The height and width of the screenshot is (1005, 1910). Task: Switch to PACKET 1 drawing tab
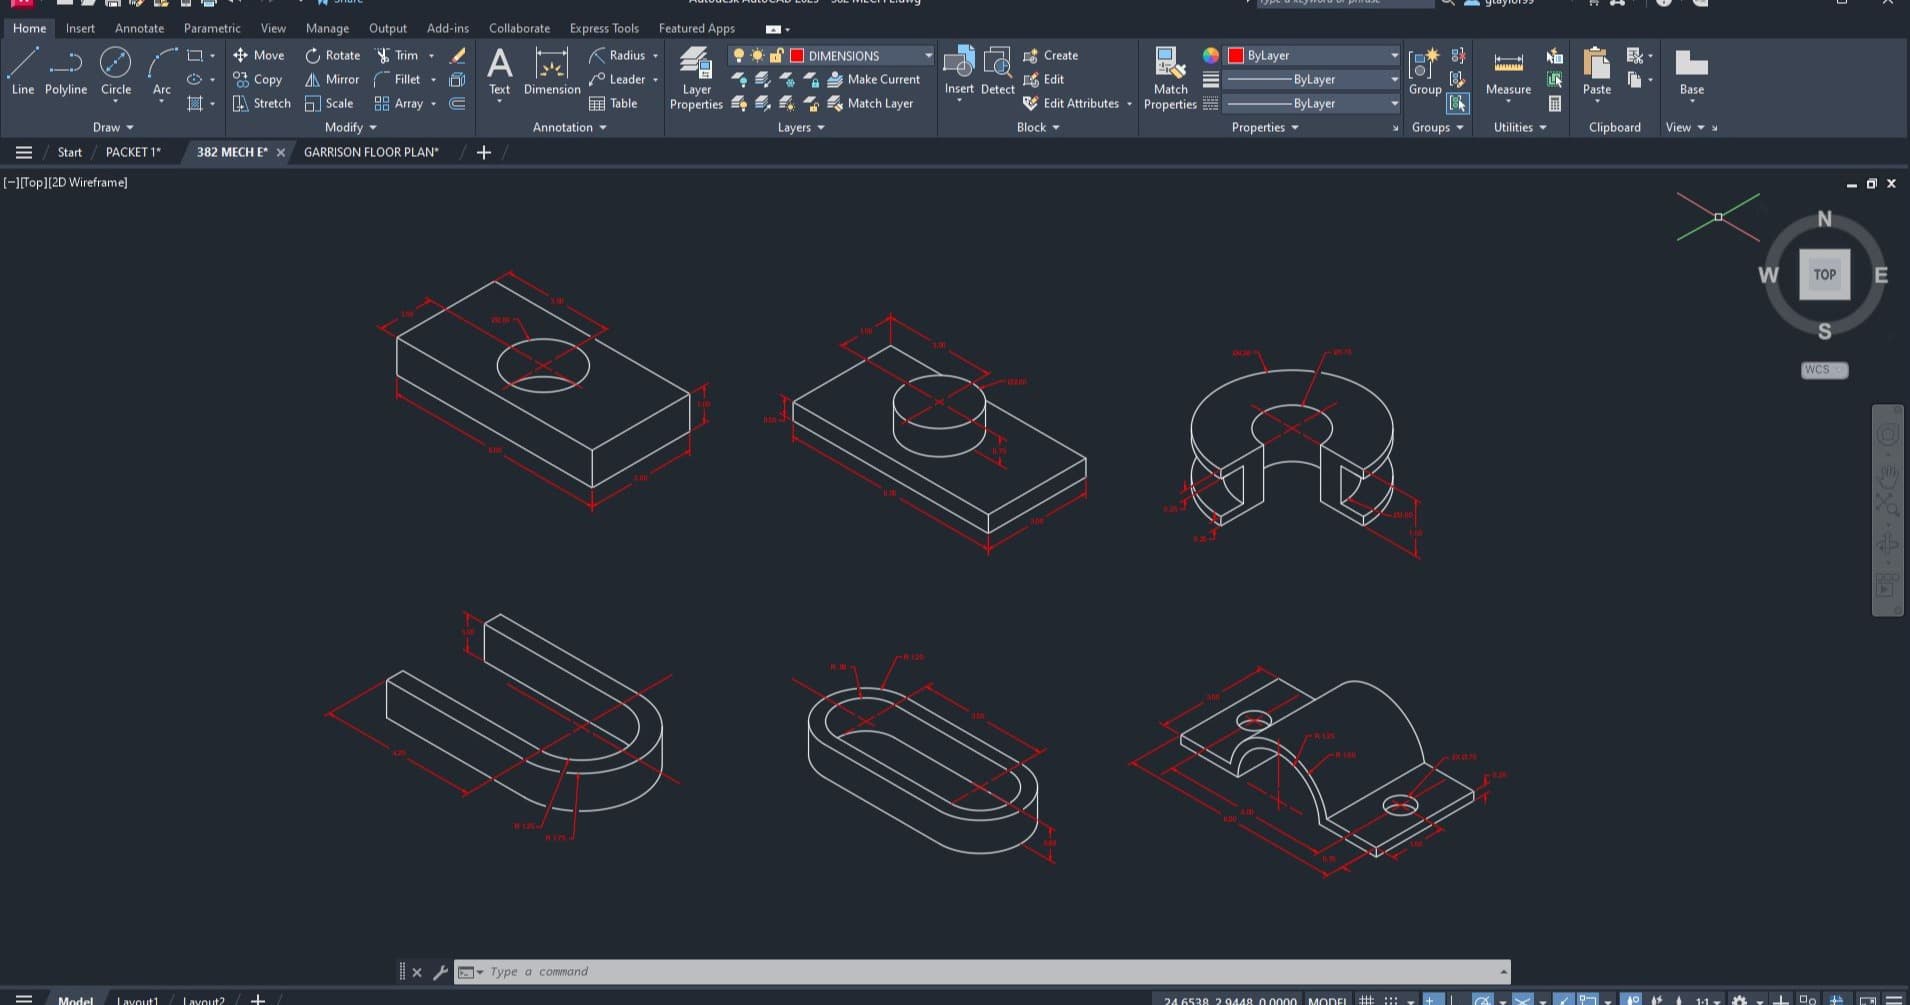(133, 152)
